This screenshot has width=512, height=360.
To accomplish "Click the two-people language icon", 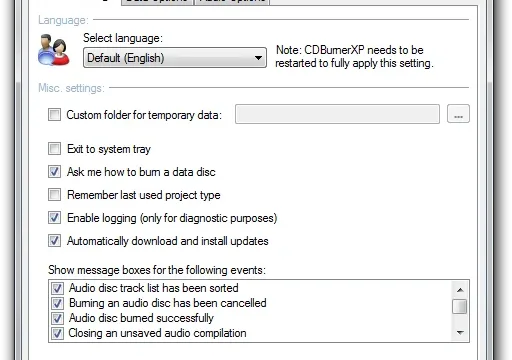I will [54, 50].
